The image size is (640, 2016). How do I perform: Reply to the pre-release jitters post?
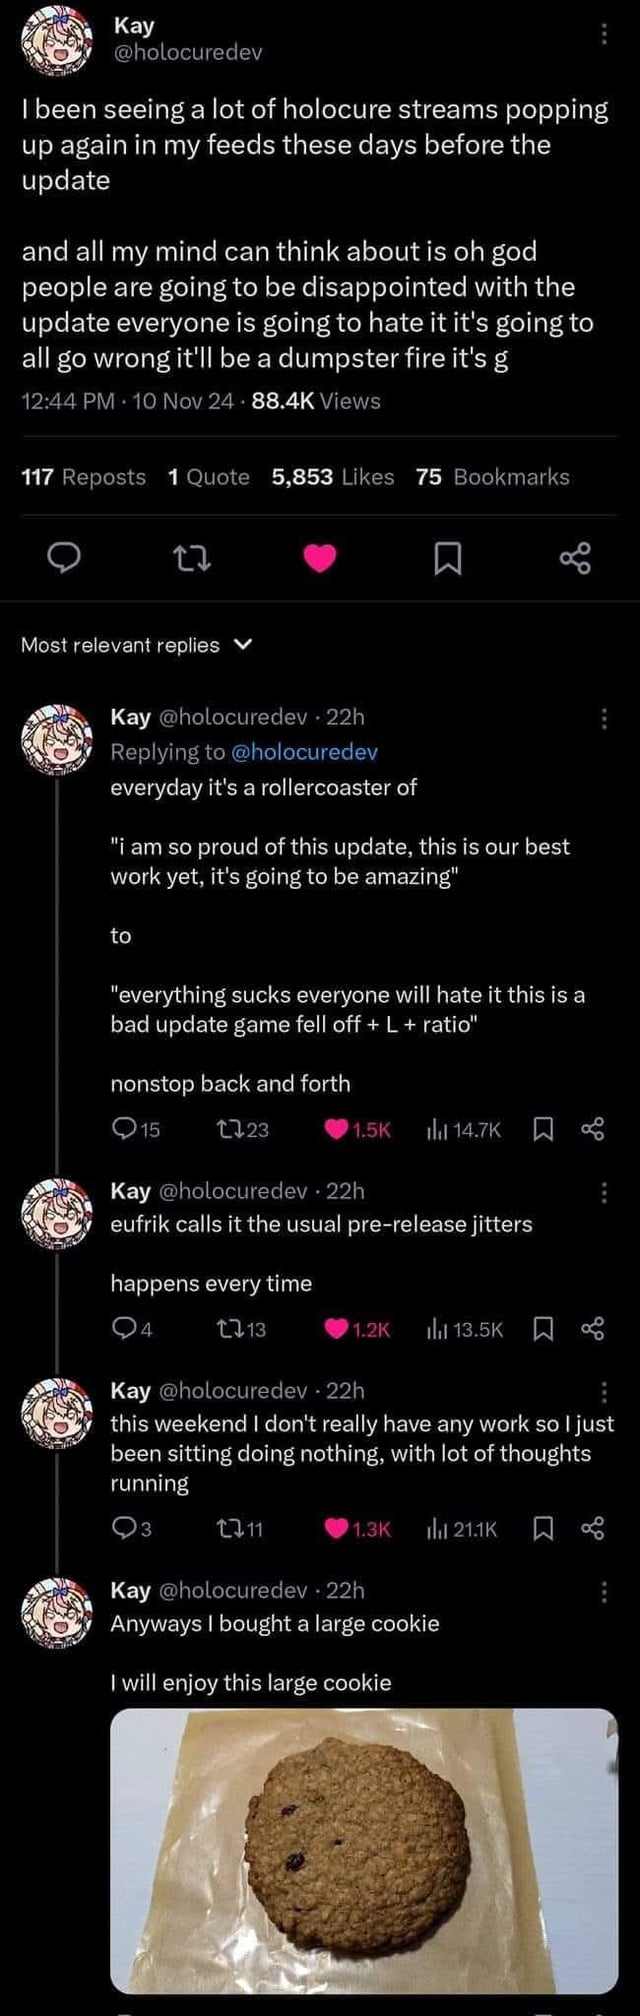pyautogui.click(x=123, y=1329)
